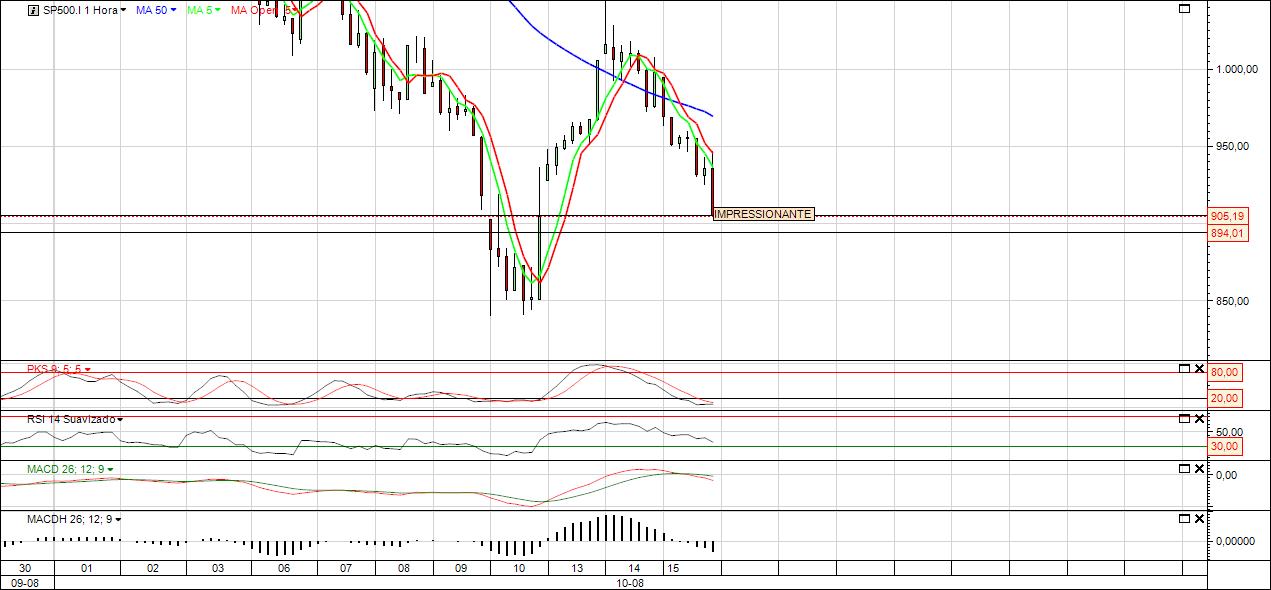Maximize the PKS indicator panel
This screenshot has height=590, width=1271.
1185,368
